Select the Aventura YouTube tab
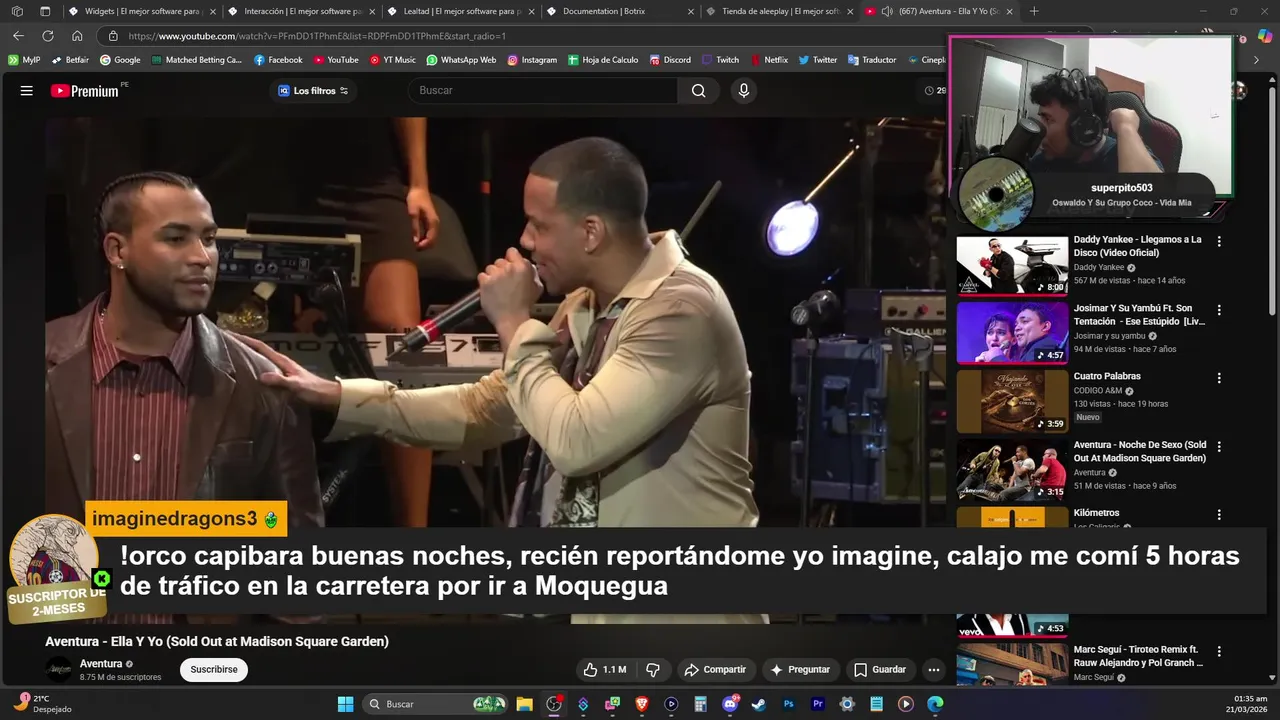Image resolution: width=1280 pixels, height=720 pixels. click(938, 11)
